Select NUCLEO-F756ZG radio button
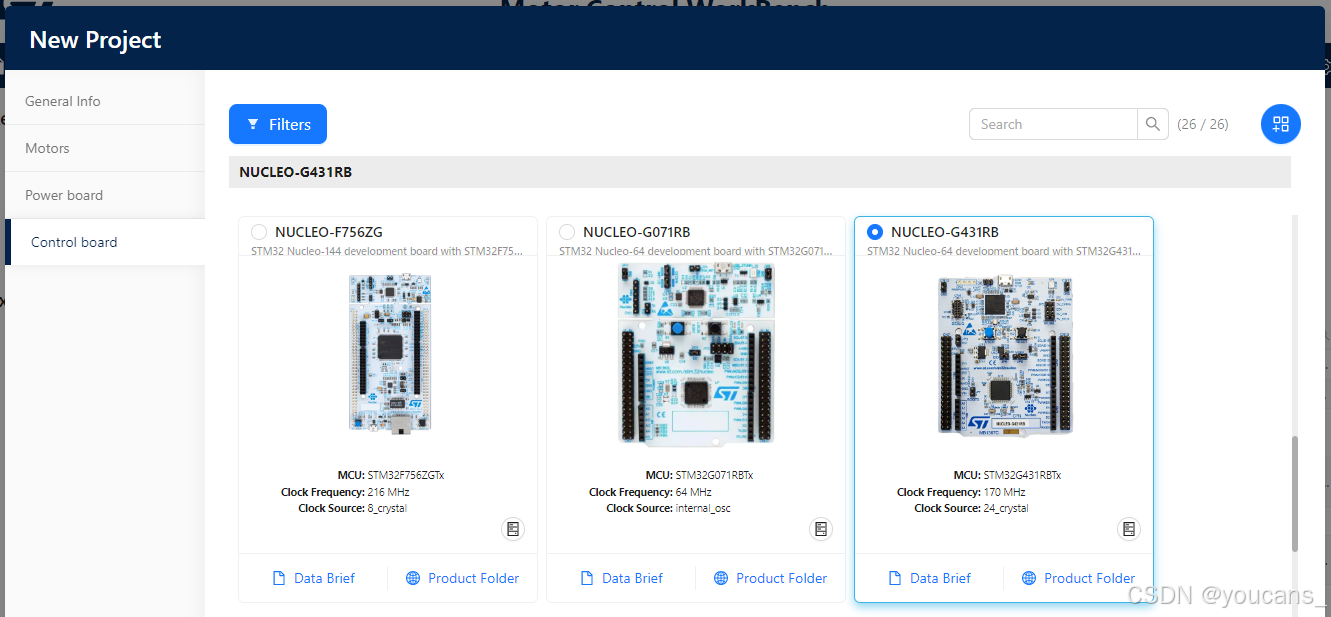Image resolution: width=1331 pixels, height=617 pixels. click(259, 232)
